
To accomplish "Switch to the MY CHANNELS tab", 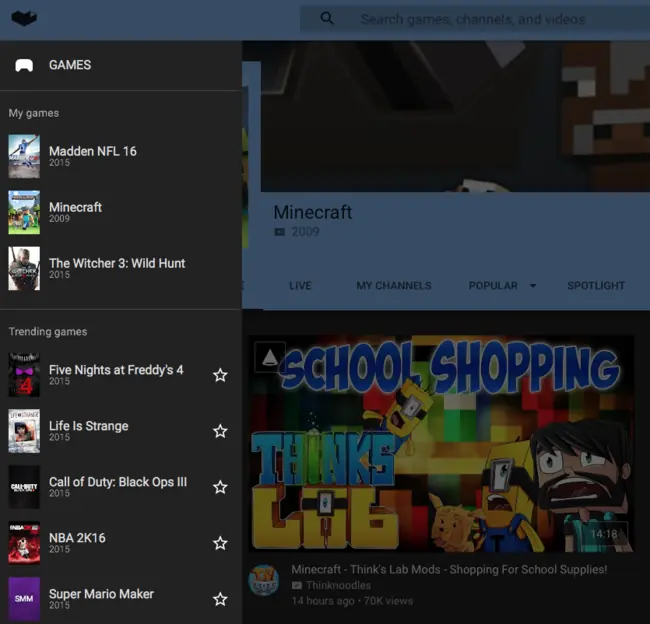I will [394, 286].
